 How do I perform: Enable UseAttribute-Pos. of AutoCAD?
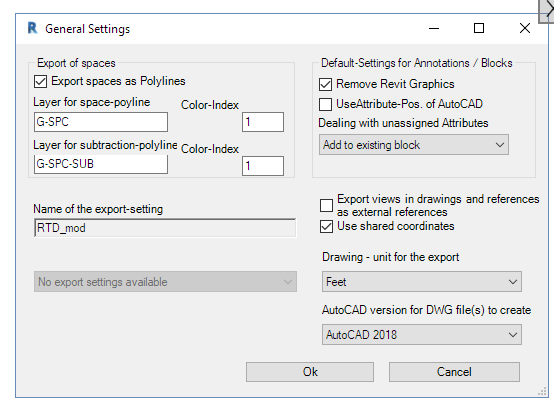pyautogui.click(x=325, y=104)
